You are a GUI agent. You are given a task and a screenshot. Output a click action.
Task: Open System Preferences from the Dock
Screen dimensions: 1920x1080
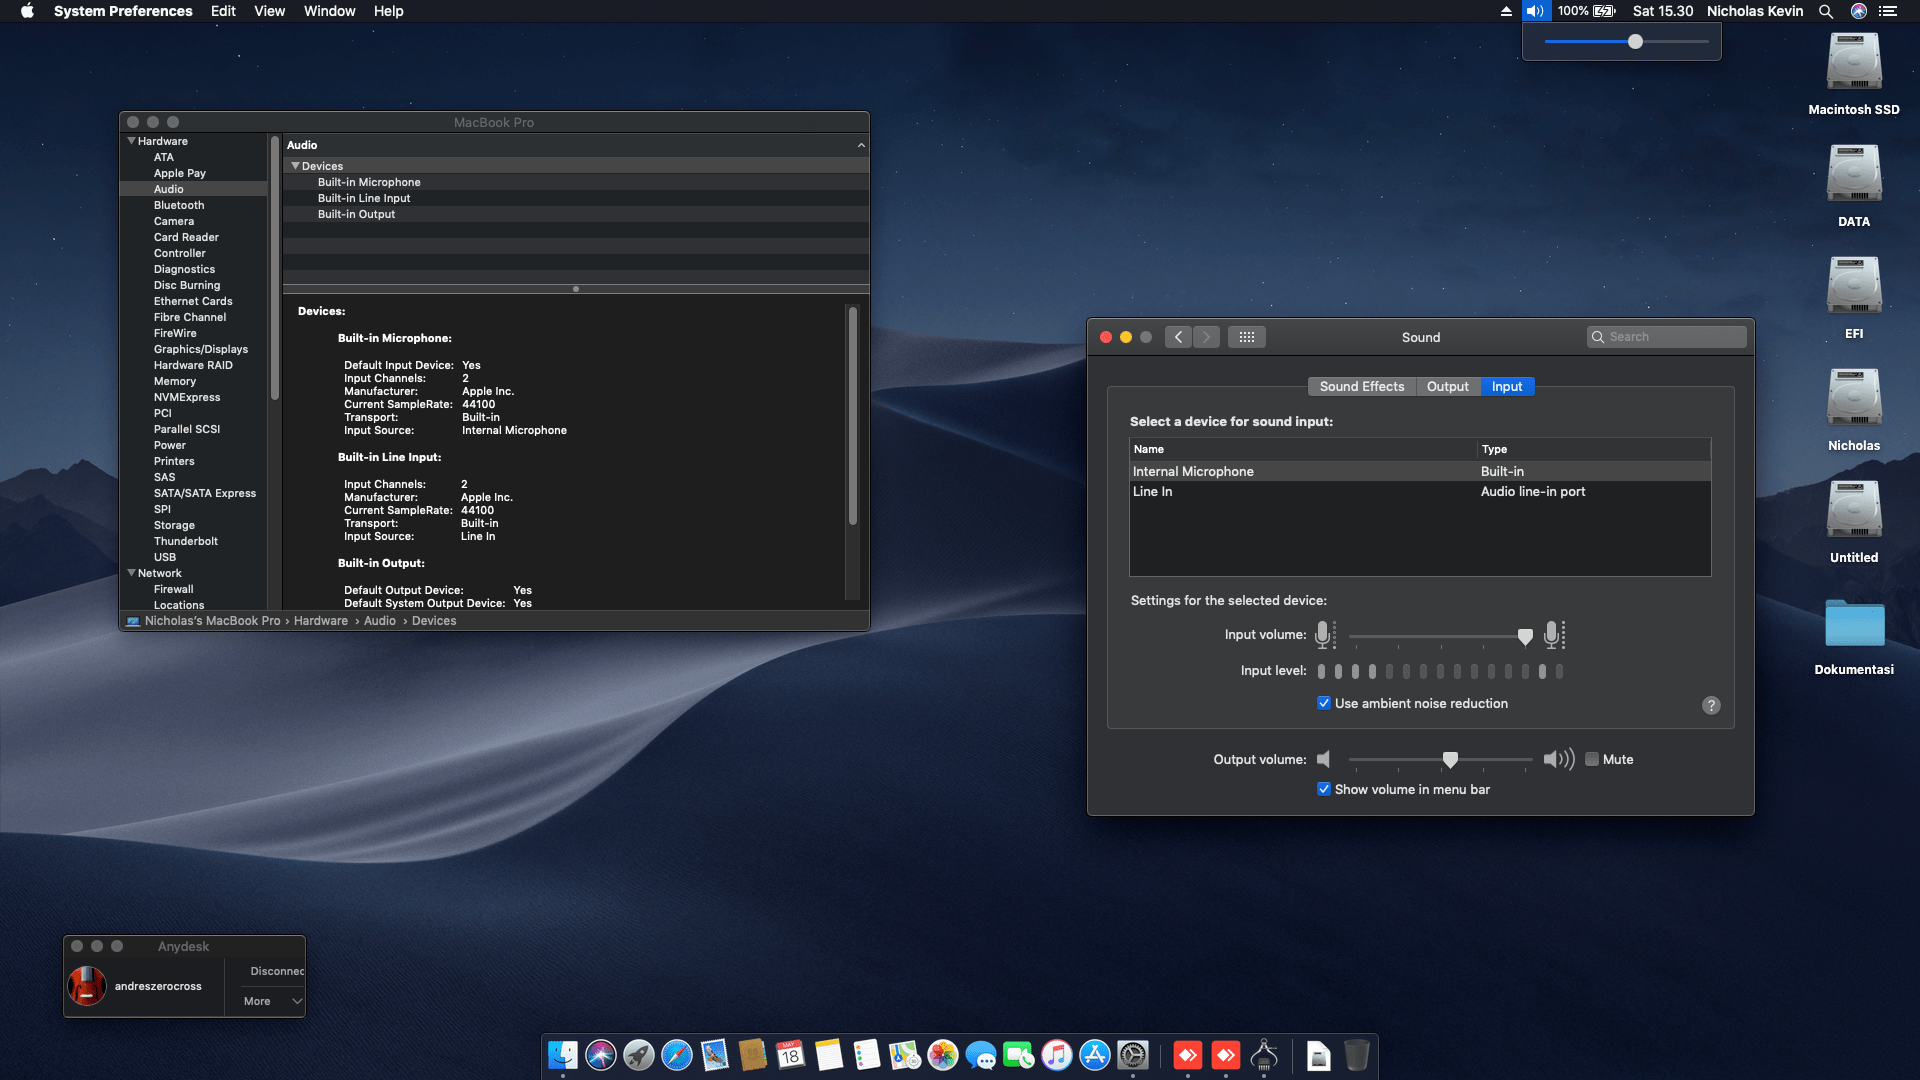coord(1133,1055)
